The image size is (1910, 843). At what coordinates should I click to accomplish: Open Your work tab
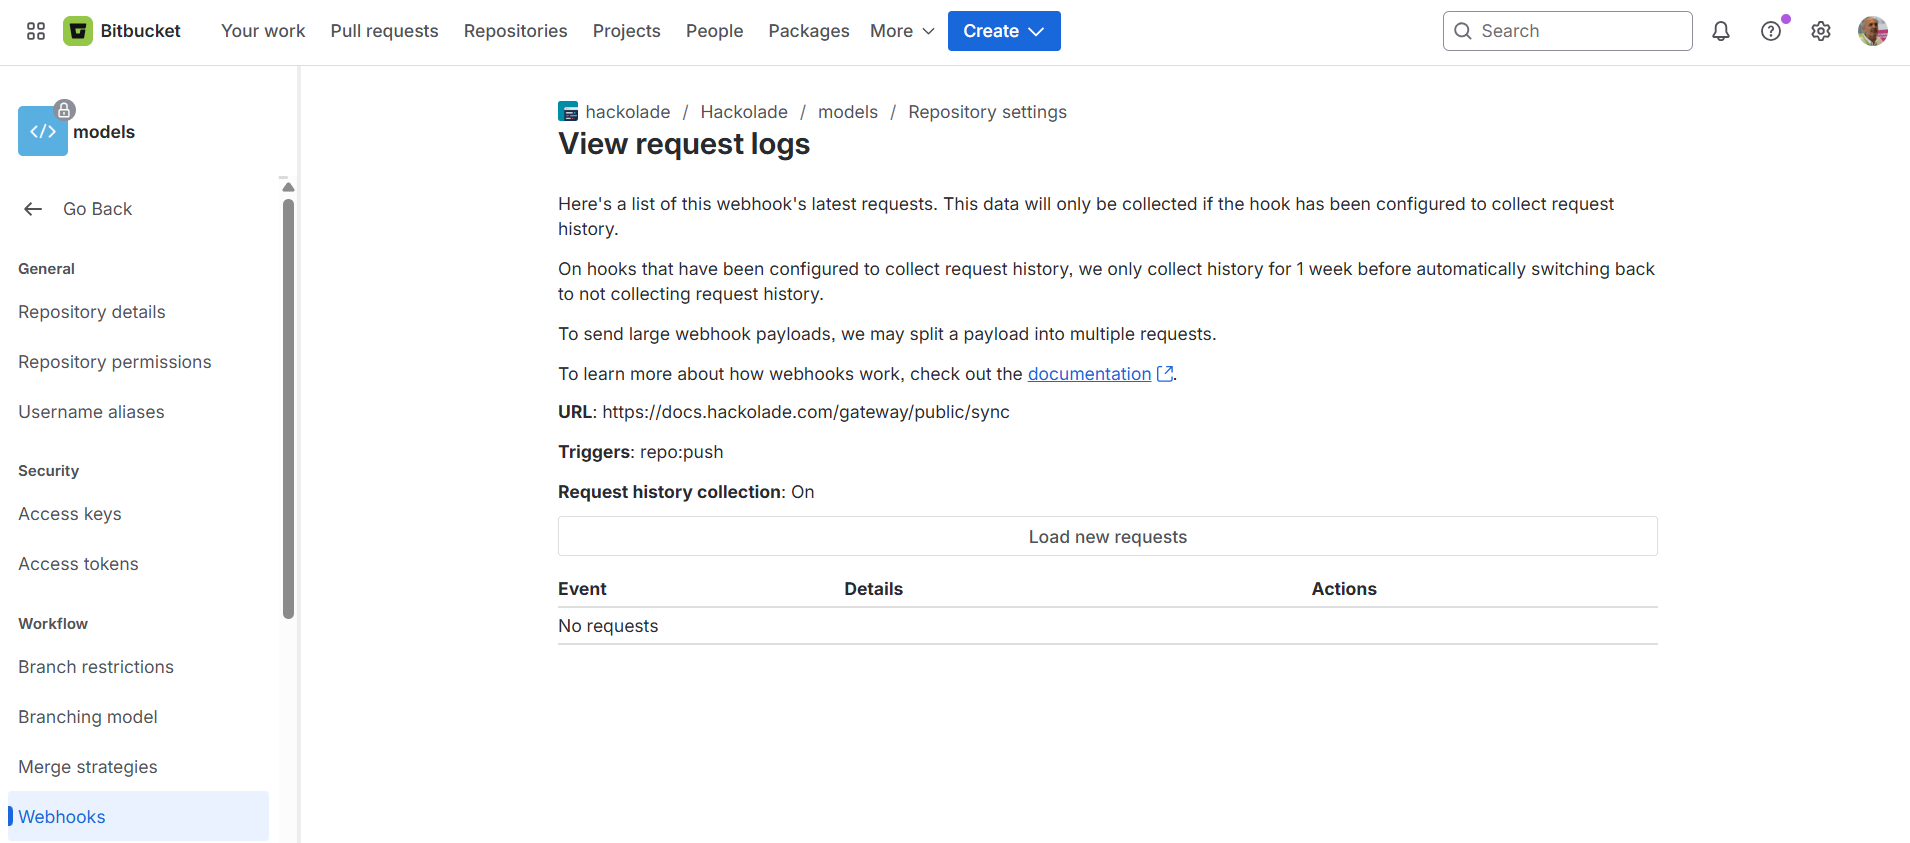(x=263, y=31)
